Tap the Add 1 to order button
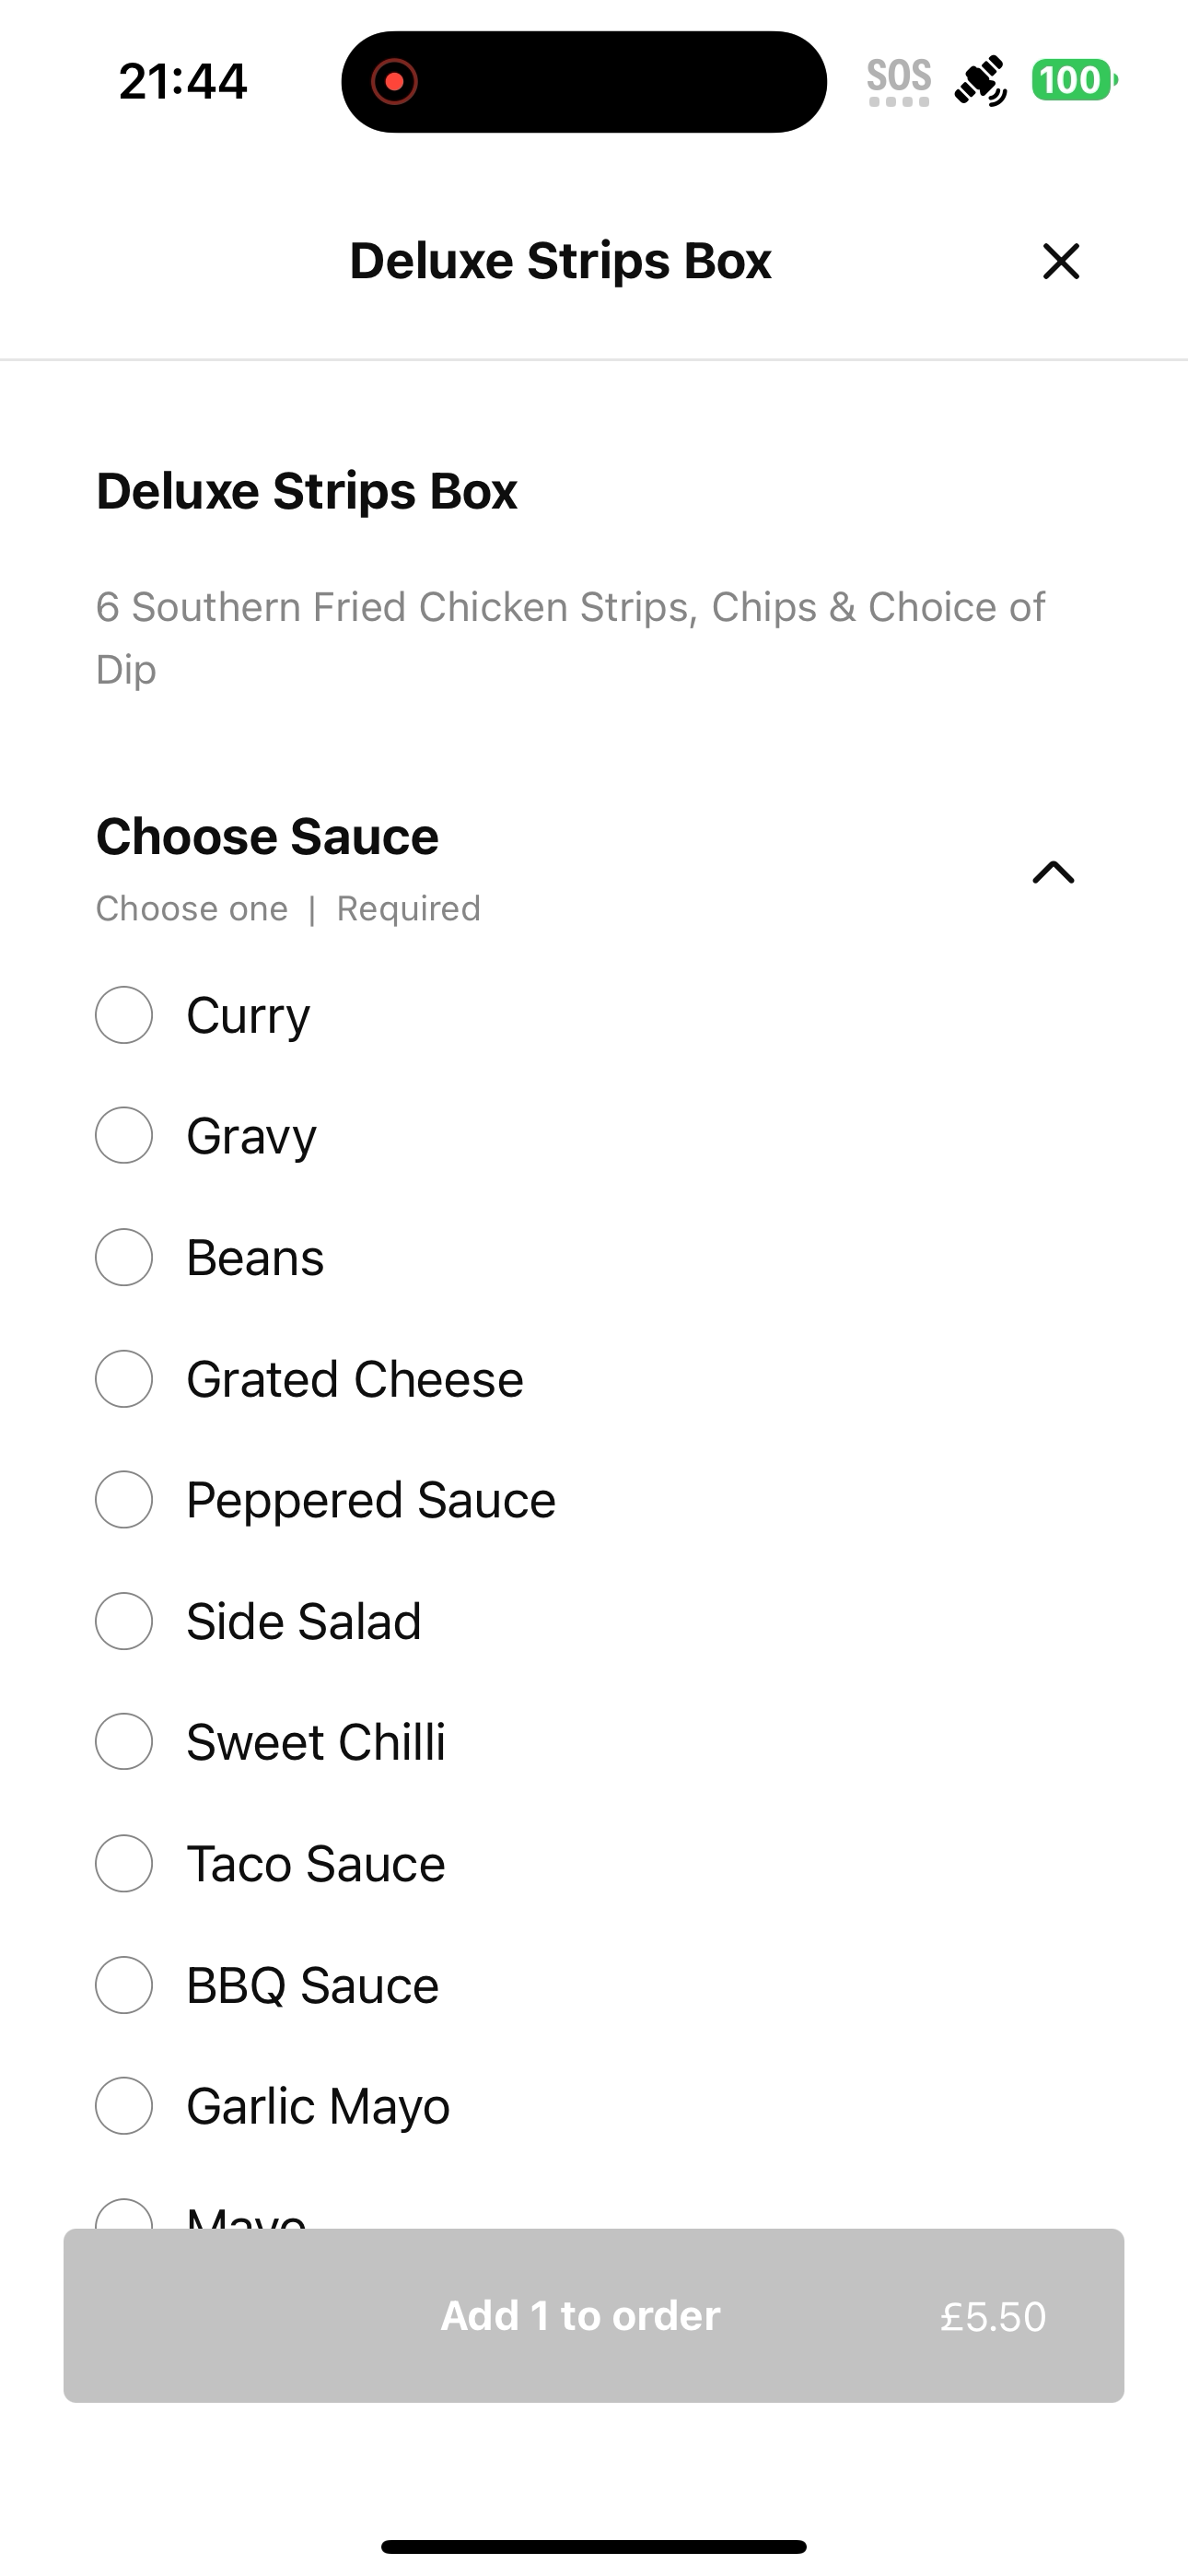1188x2576 pixels. coord(594,2315)
